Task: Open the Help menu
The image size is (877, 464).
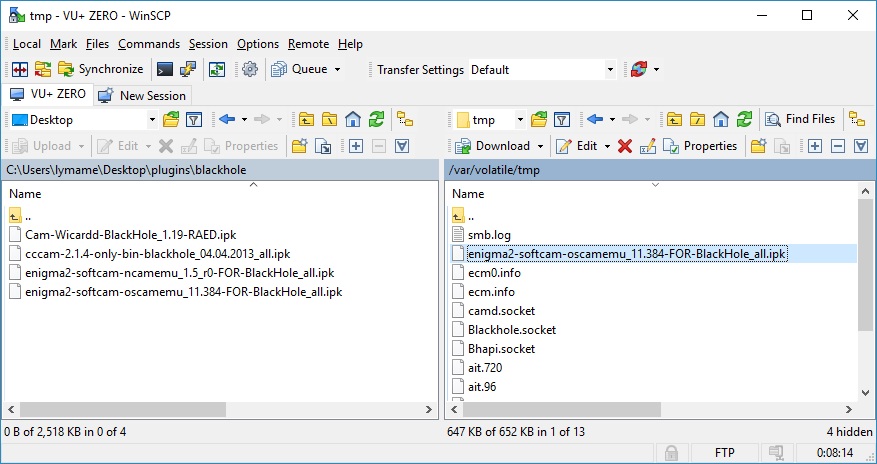Action: coord(350,44)
